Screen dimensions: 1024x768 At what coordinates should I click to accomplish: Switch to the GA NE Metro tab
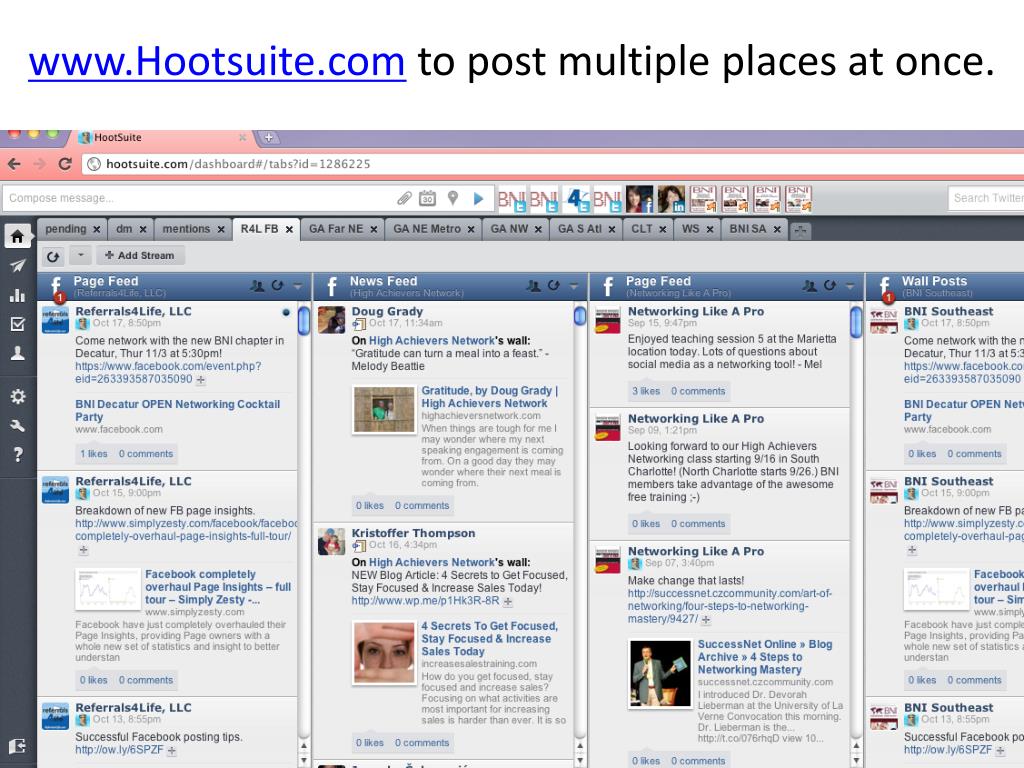click(x=427, y=229)
